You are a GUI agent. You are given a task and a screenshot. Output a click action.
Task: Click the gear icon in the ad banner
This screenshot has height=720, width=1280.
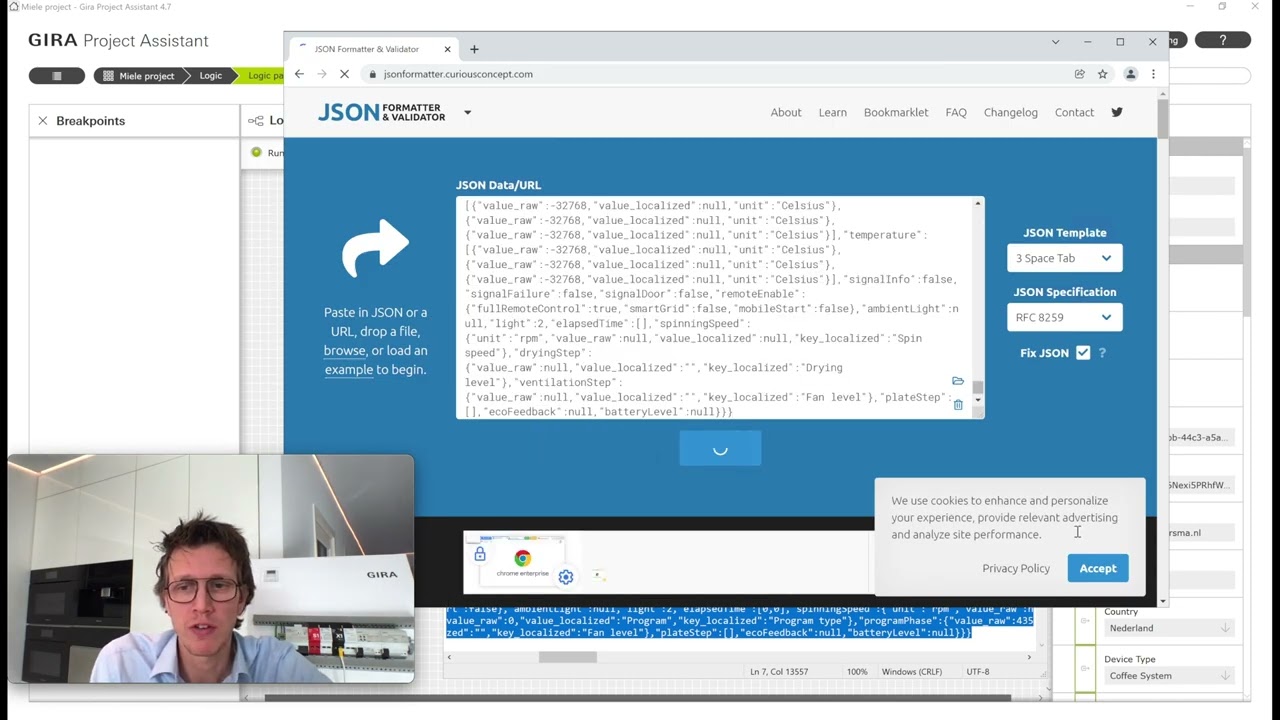pyautogui.click(x=566, y=577)
